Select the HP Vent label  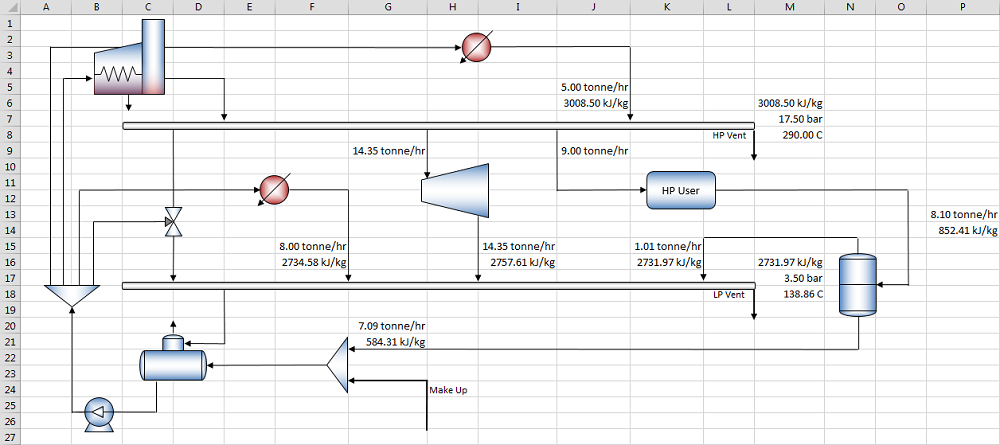coord(728,135)
